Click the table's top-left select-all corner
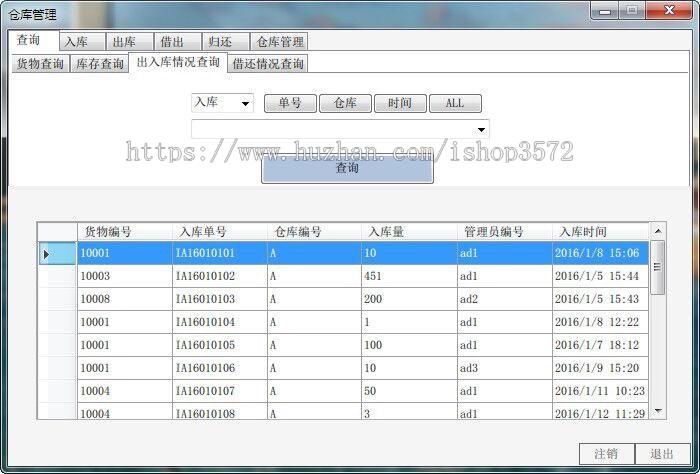Viewport: 700px width, 474px height. [58, 232]
